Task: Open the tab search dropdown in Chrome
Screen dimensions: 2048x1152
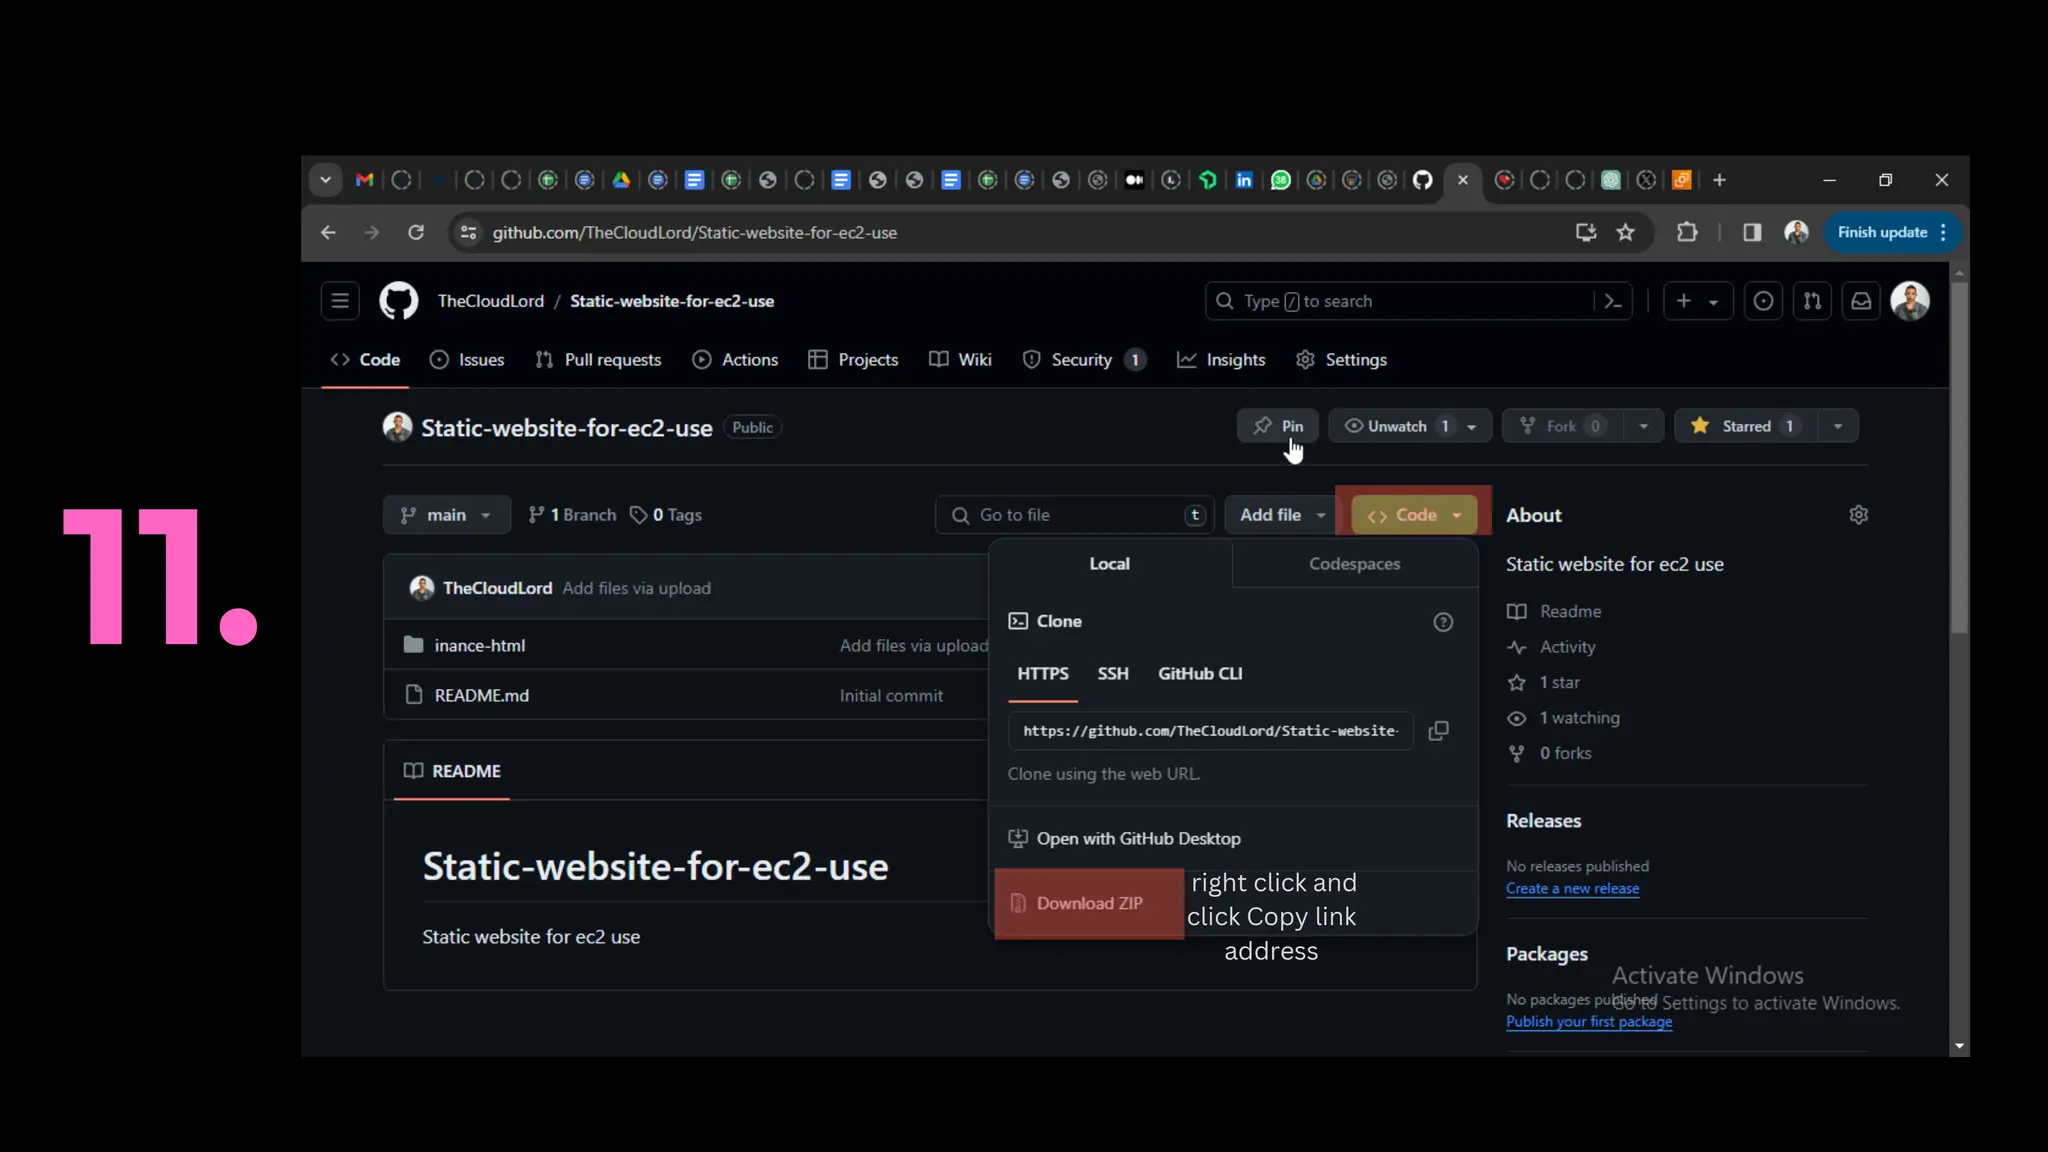Action: pos(325,180)
